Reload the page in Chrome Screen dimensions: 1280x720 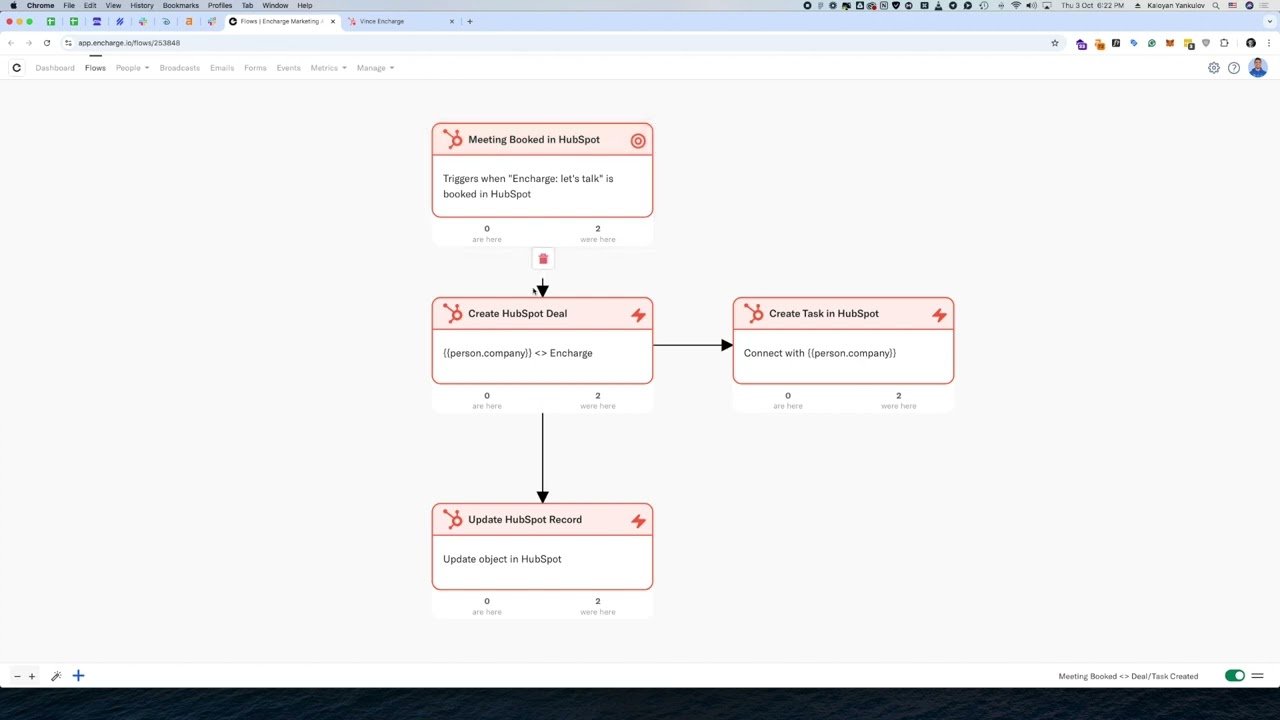pos(46,43)
